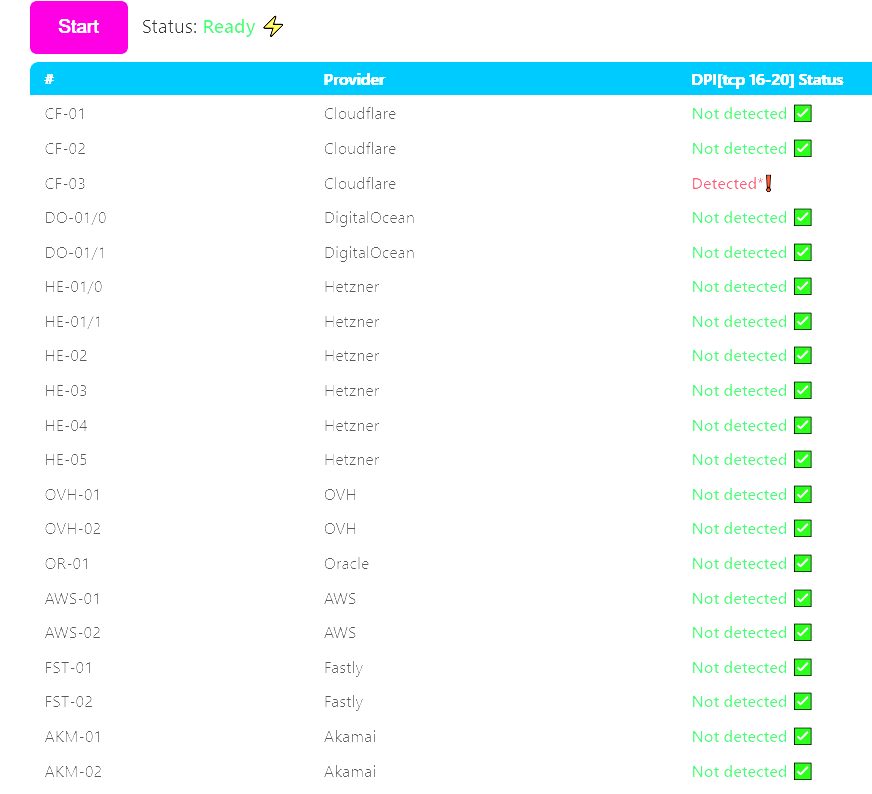Click the green checkmark in AKM-02 row

click(802, 771)
